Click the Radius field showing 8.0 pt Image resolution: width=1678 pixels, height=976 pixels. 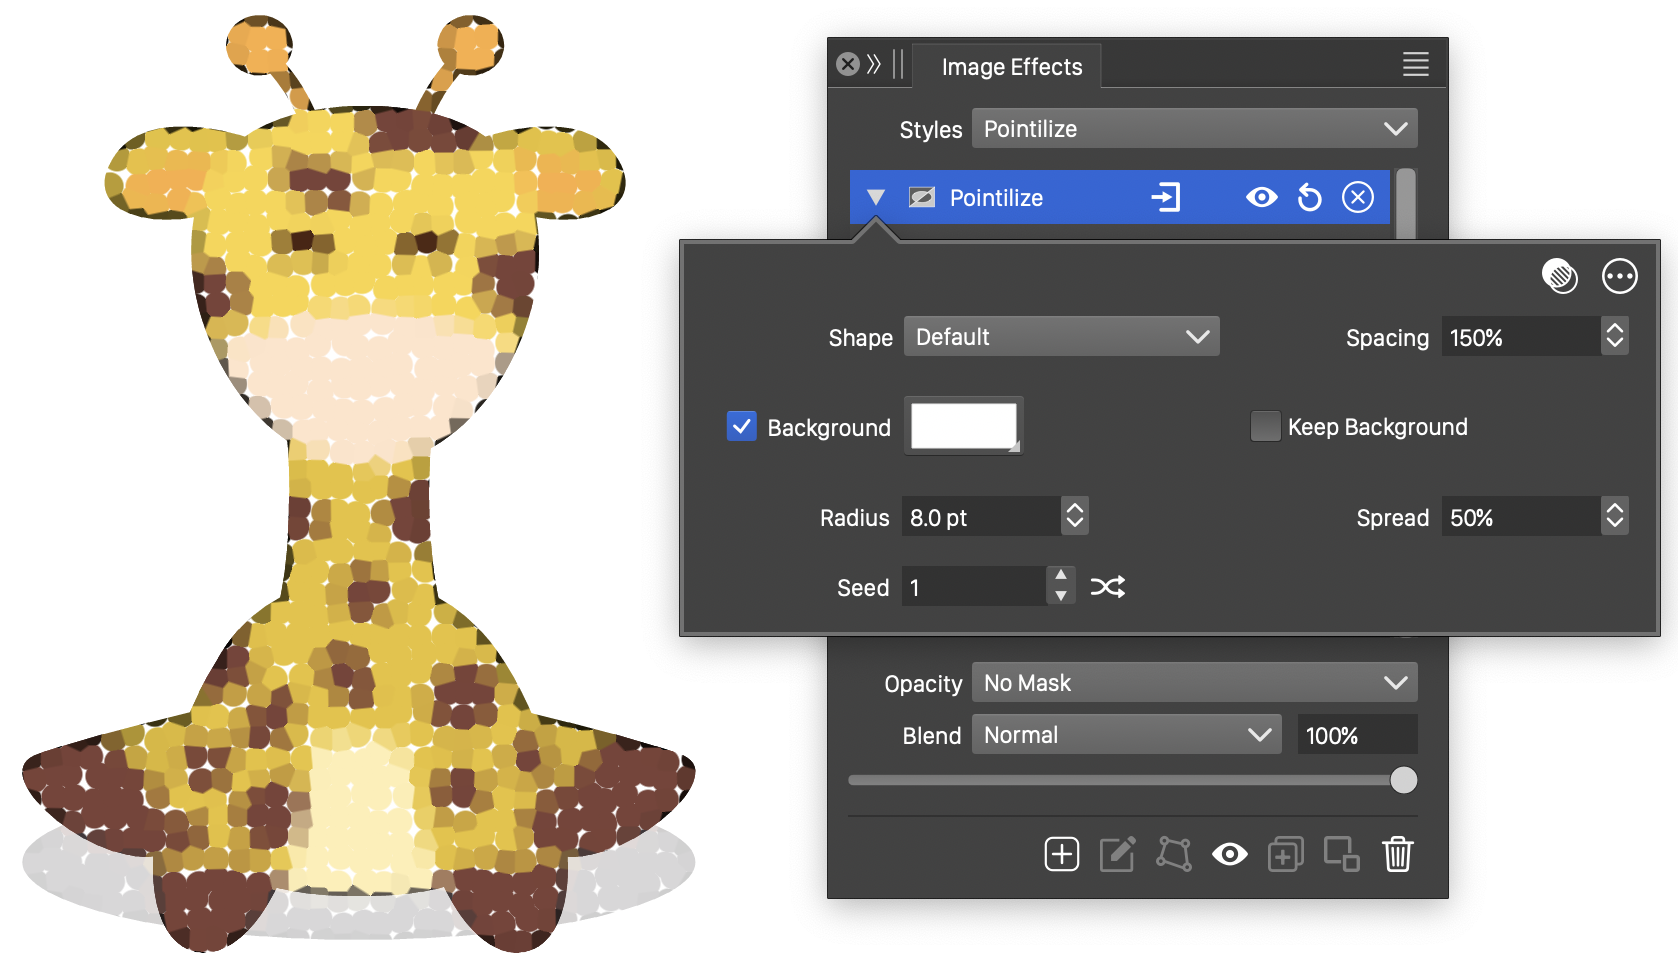click(980, 517)
